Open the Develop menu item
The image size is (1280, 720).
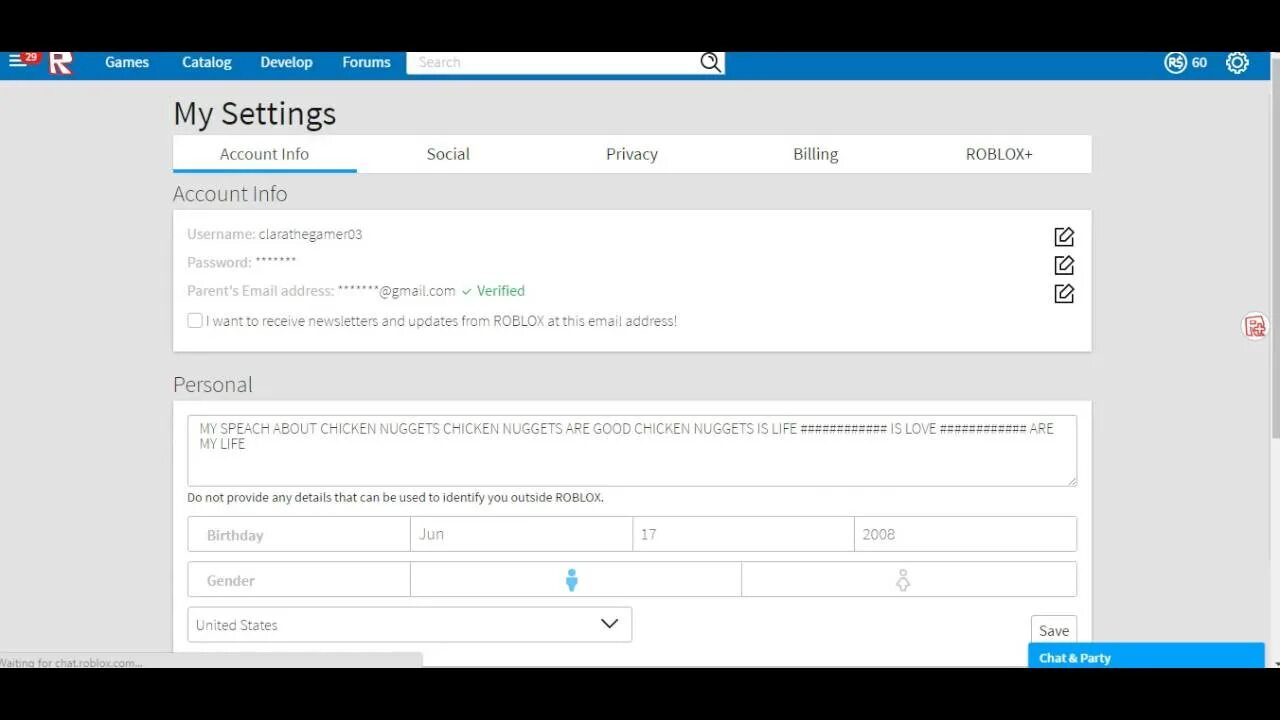point(287,62)
